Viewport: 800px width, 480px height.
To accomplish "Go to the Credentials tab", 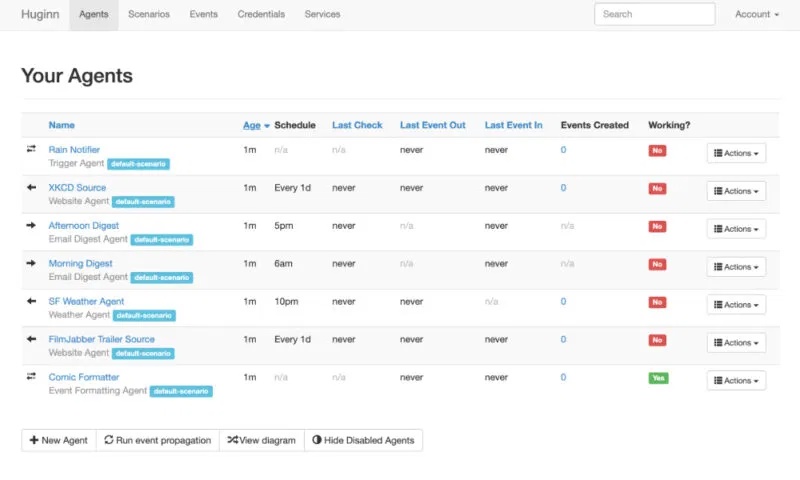I will [261, 14].
